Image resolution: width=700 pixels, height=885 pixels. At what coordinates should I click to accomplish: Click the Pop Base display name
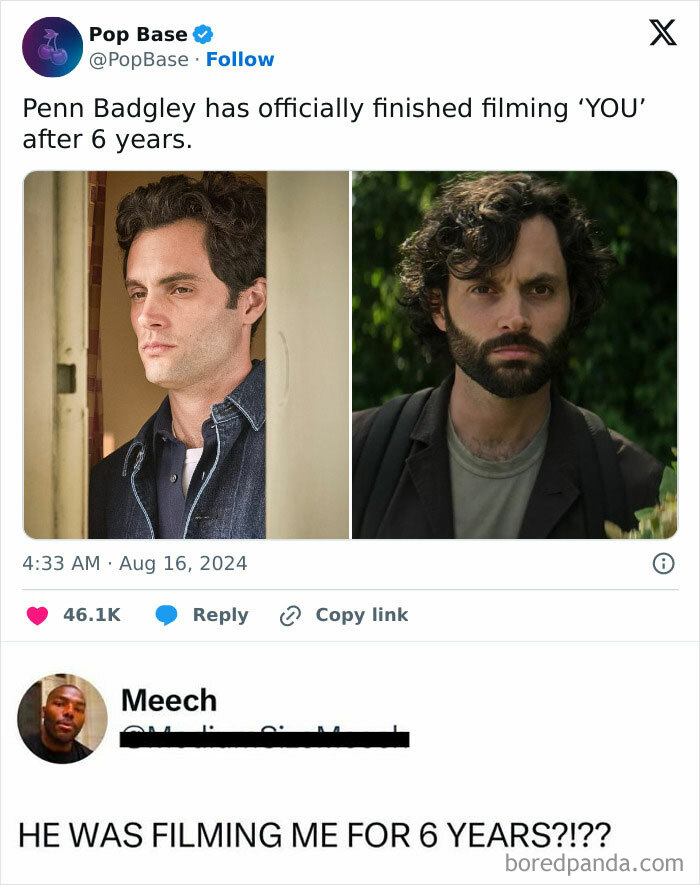(x=138, y=34)
